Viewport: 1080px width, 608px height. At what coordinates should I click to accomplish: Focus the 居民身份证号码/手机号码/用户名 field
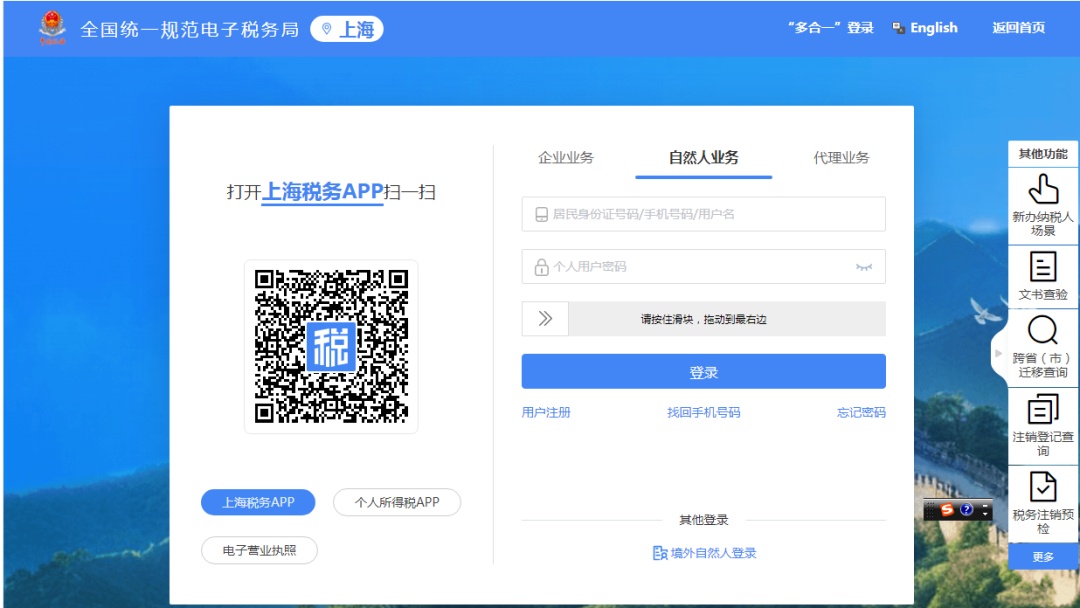tap(703, 214)
